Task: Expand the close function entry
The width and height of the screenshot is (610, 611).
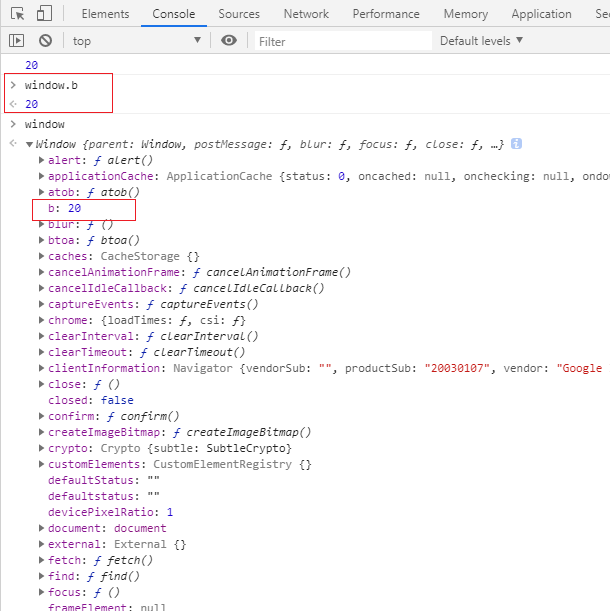Action: (x=41, y=384)
